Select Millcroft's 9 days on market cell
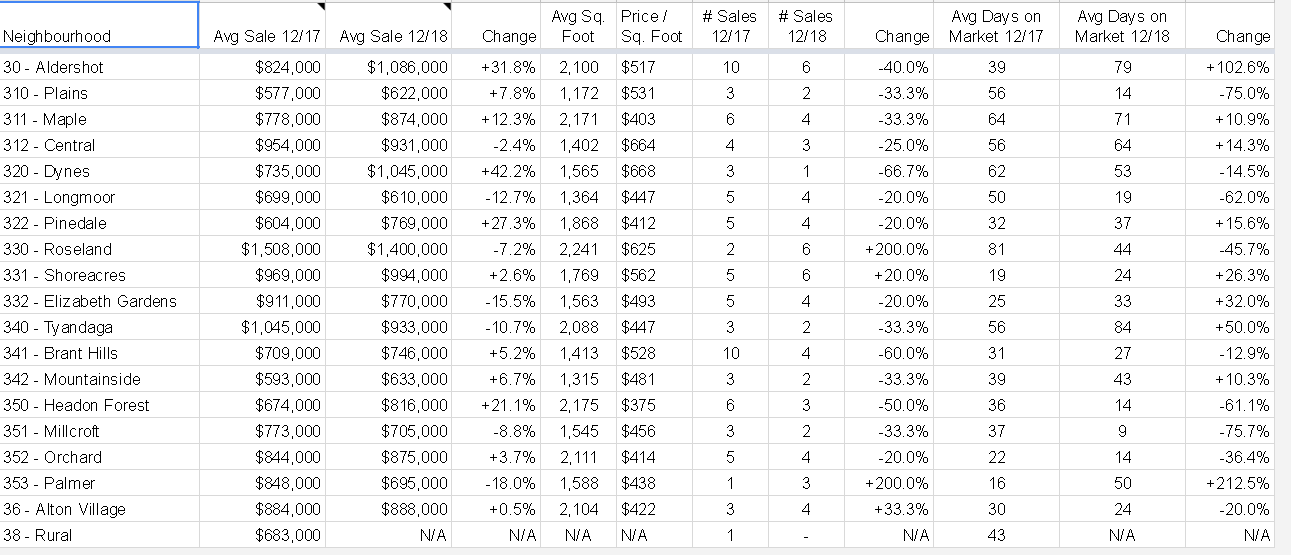 click(x=1123, y=431)
